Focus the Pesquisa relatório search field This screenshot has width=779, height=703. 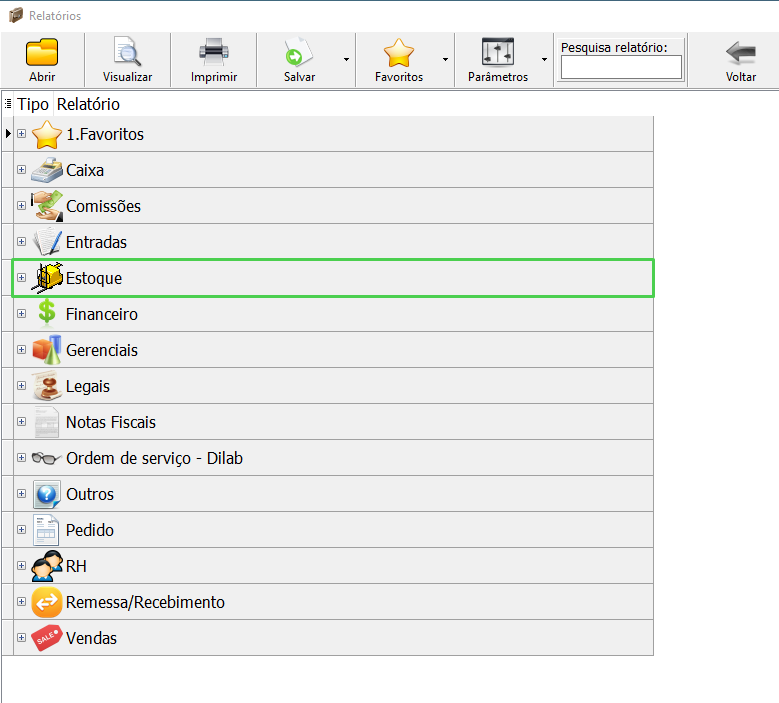(621, 67)
